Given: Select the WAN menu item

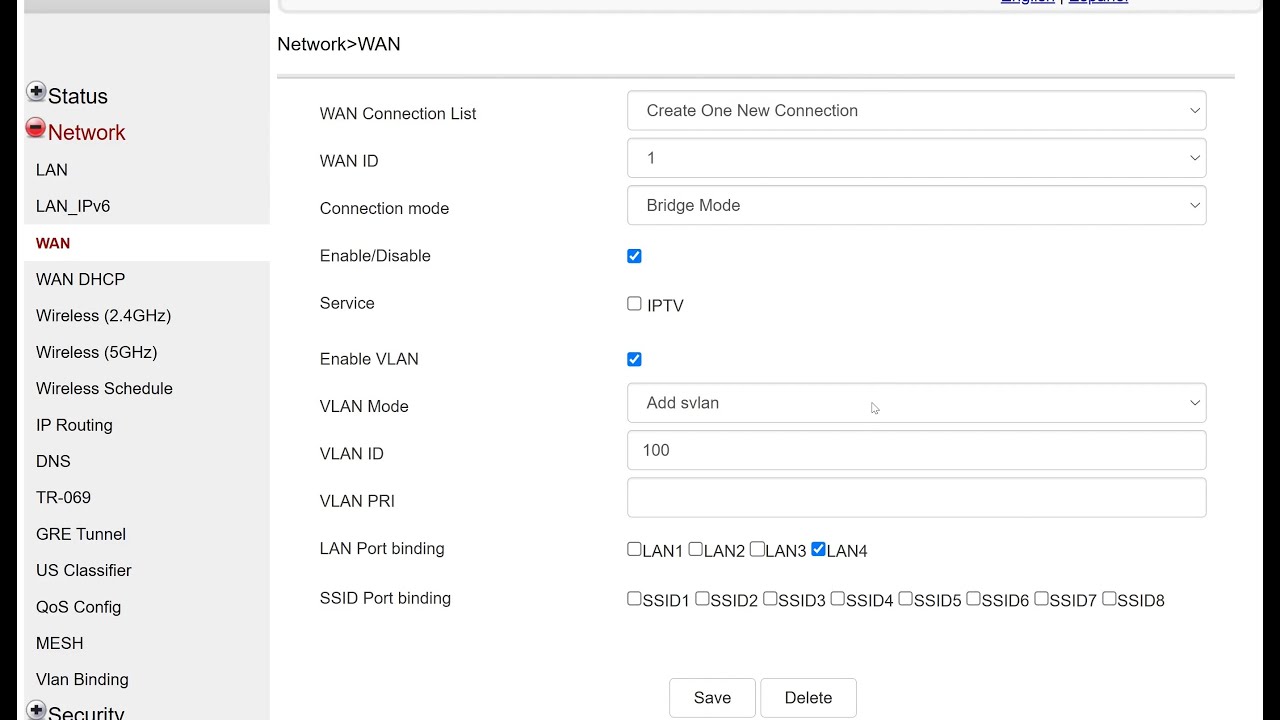Looking at the screenshot, I should point(53,243).
